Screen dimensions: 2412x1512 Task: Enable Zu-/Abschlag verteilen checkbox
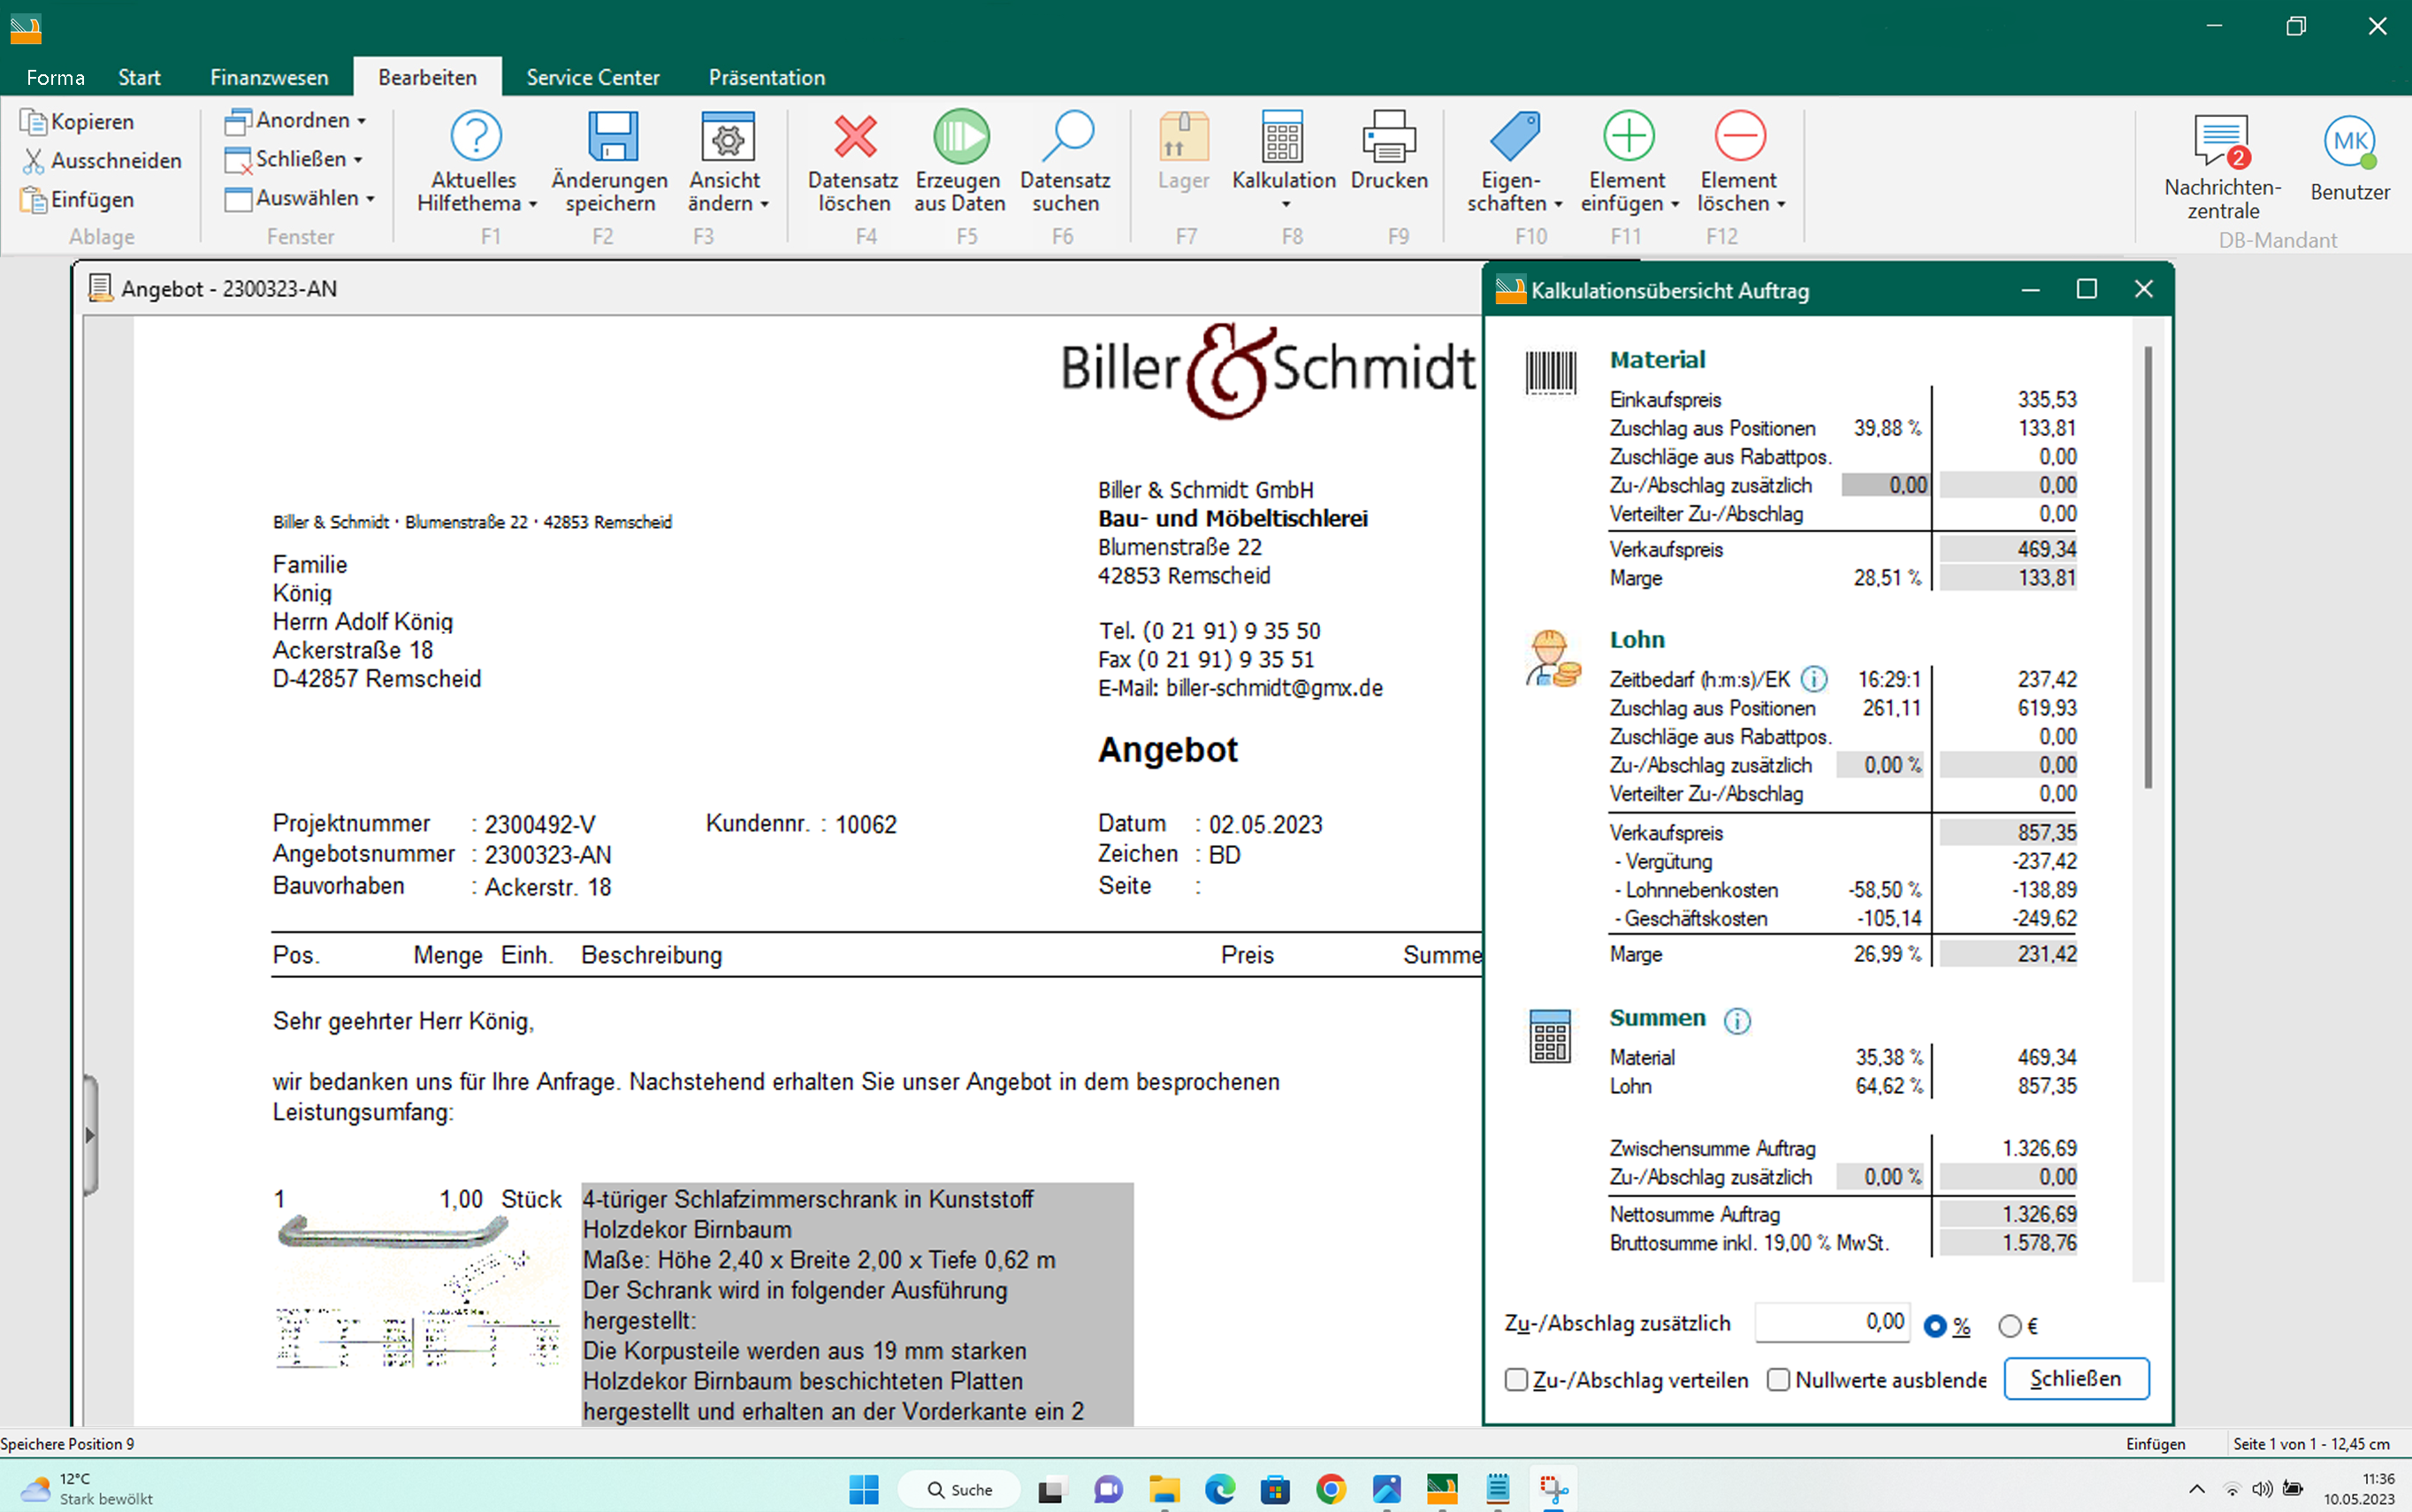[x=1517, y=1380]
